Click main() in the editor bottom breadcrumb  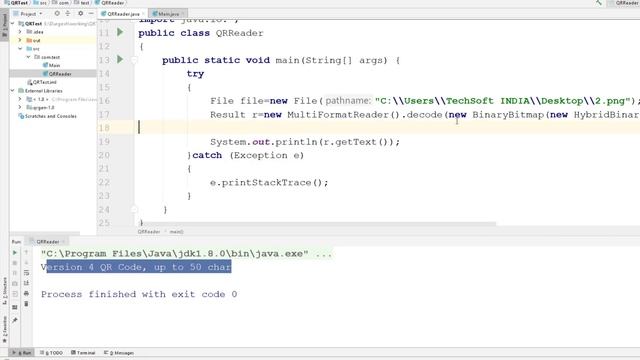pos(177,231)
